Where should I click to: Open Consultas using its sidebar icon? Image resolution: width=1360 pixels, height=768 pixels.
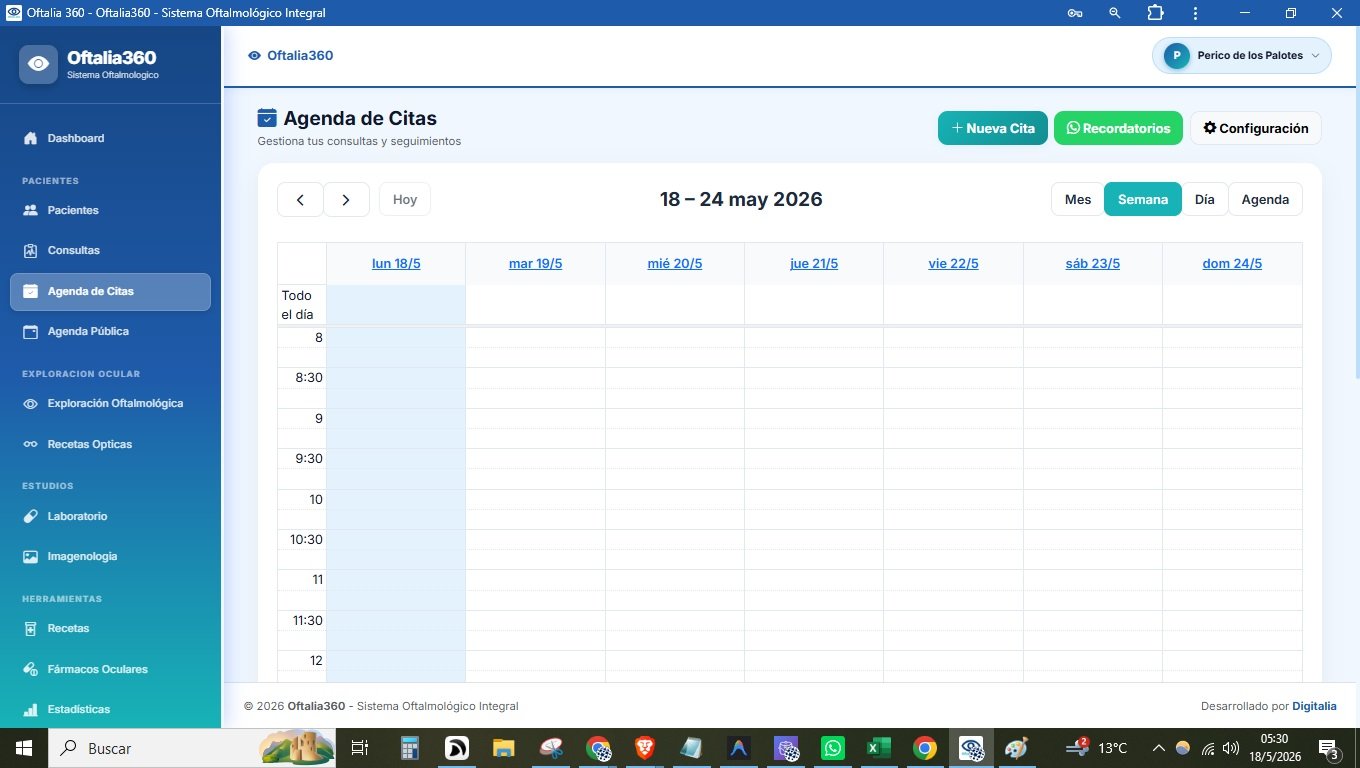30,250
